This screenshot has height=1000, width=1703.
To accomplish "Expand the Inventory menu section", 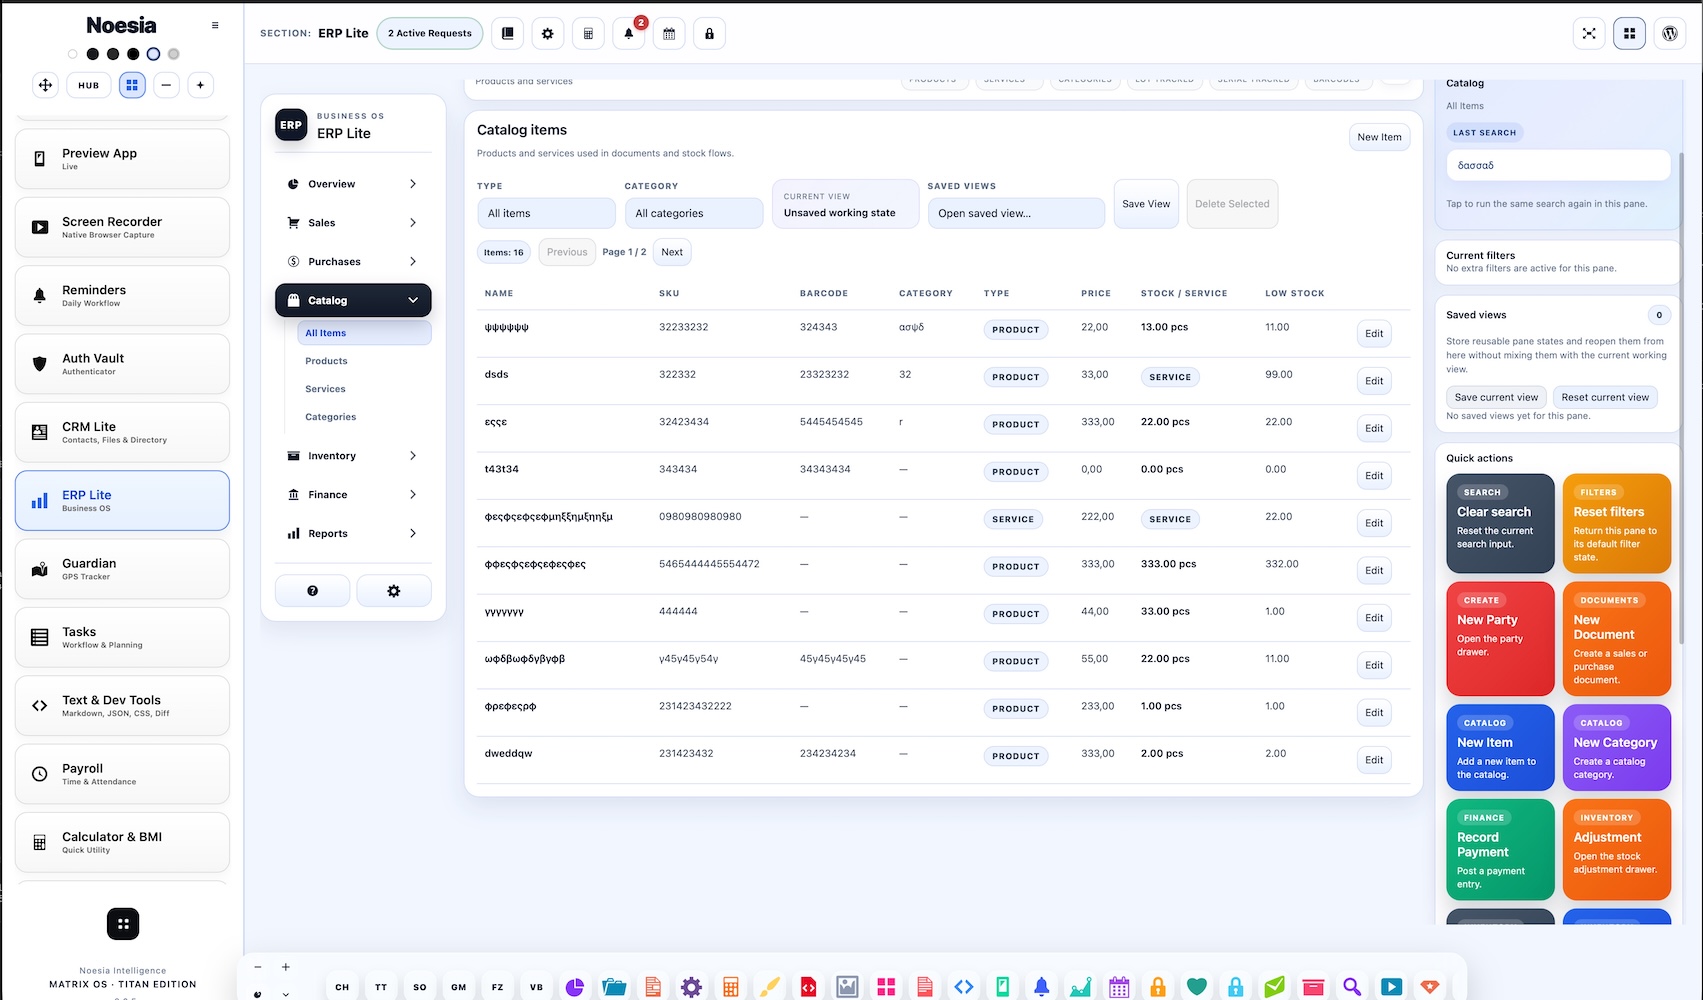I will [353, 456].
